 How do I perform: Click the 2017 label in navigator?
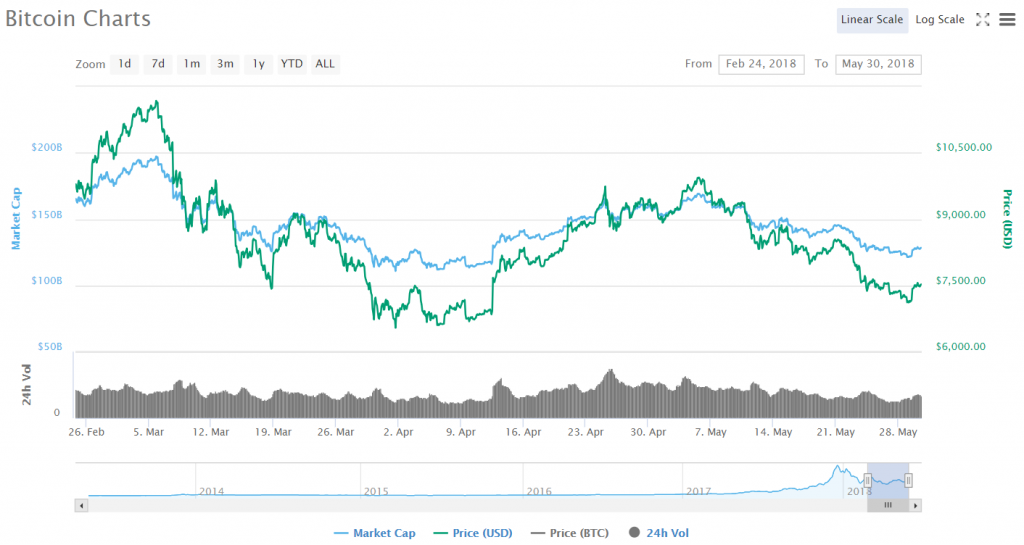point(699,491)
